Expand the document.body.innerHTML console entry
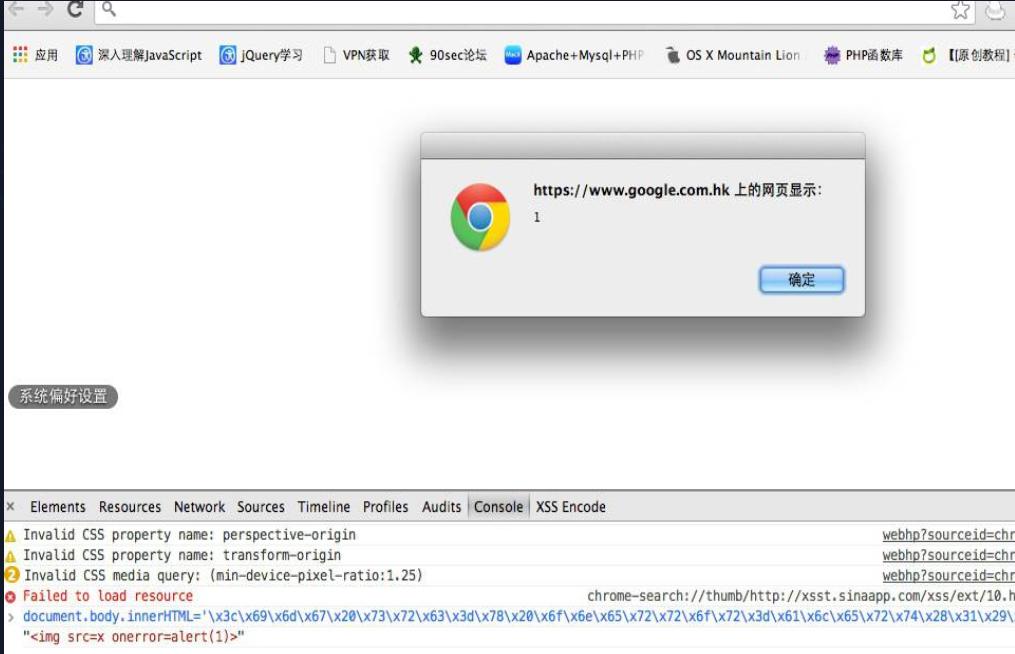The width and height of the screenshot is (1015, 654). pyautogui.click(x=10, y=616)
